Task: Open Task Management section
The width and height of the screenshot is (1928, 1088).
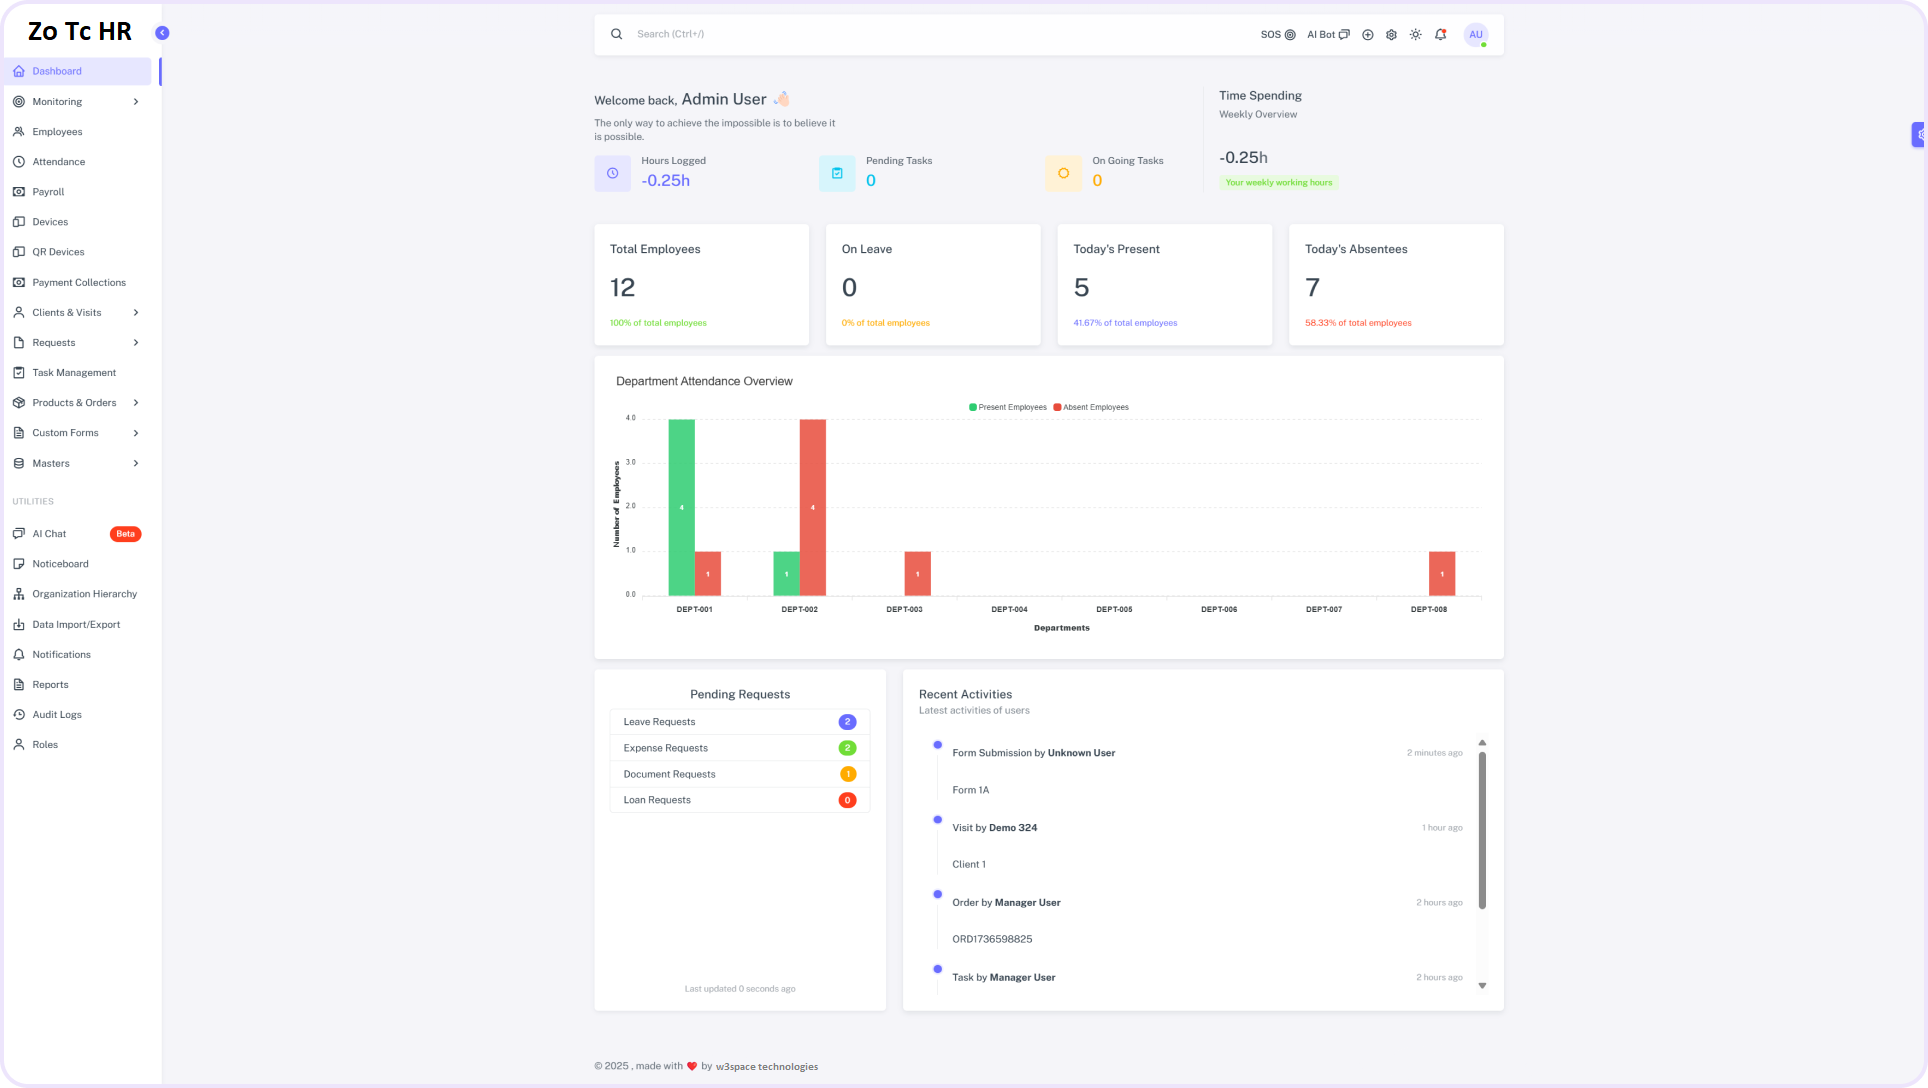Action: pos(73,372)
